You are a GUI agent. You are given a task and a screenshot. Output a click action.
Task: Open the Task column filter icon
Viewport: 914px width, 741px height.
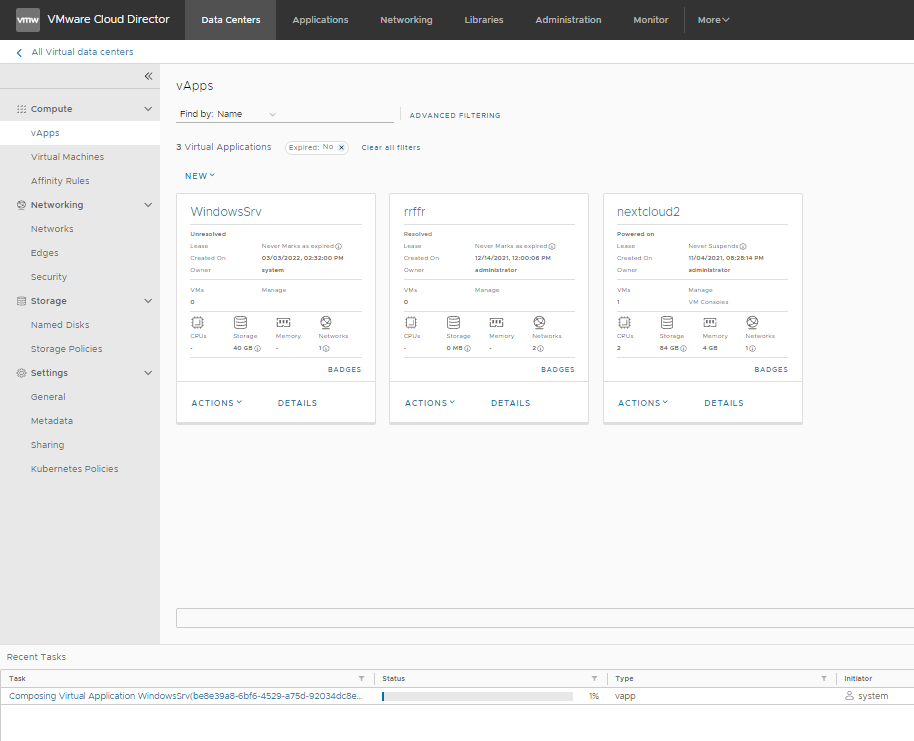click(x=362, y=678)
